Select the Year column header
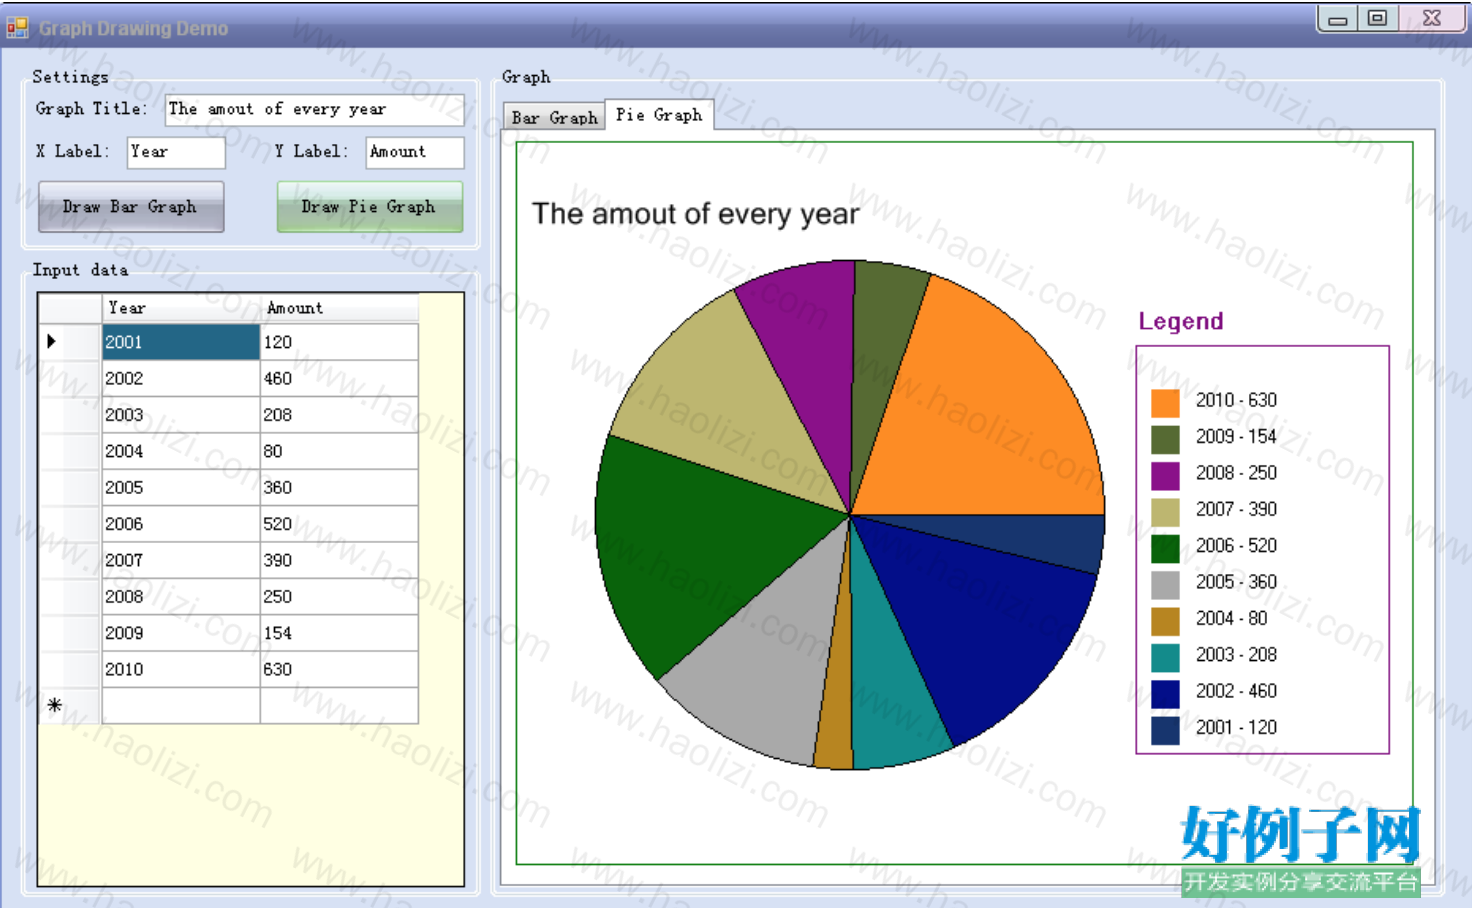 click(181, 308)
